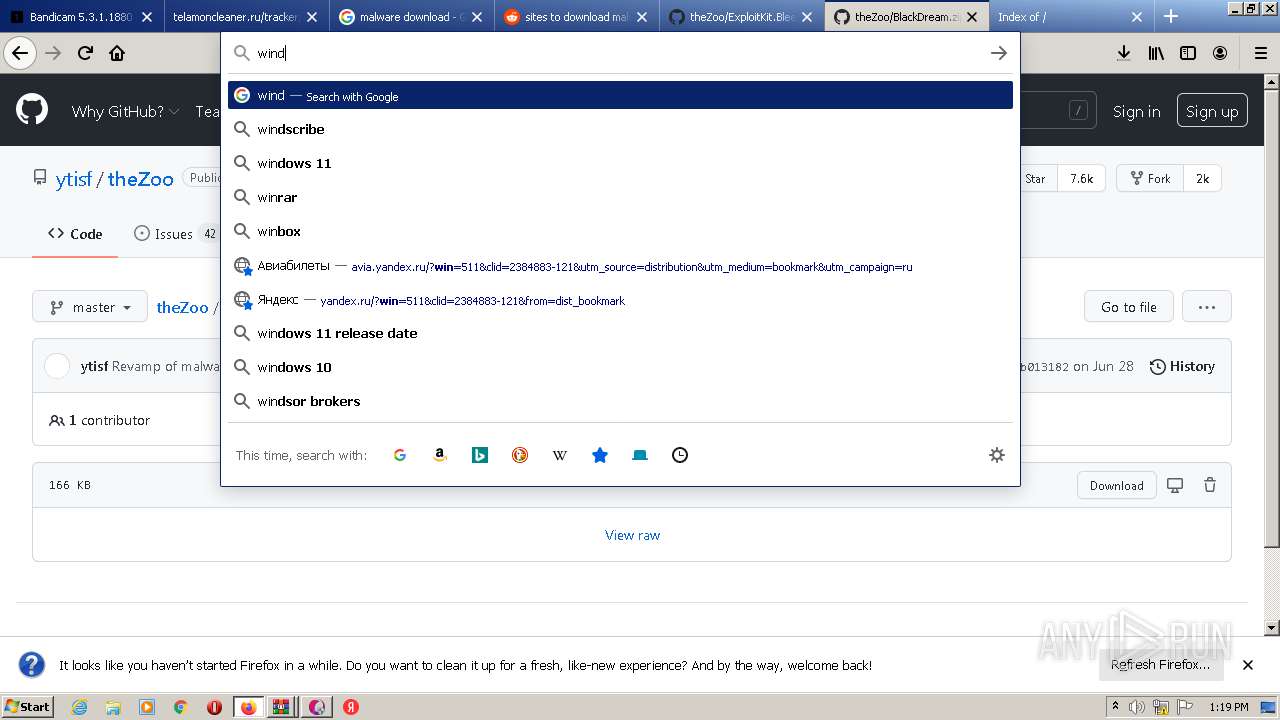Fork the repository with the Fork button

(x=1150, y=178)
